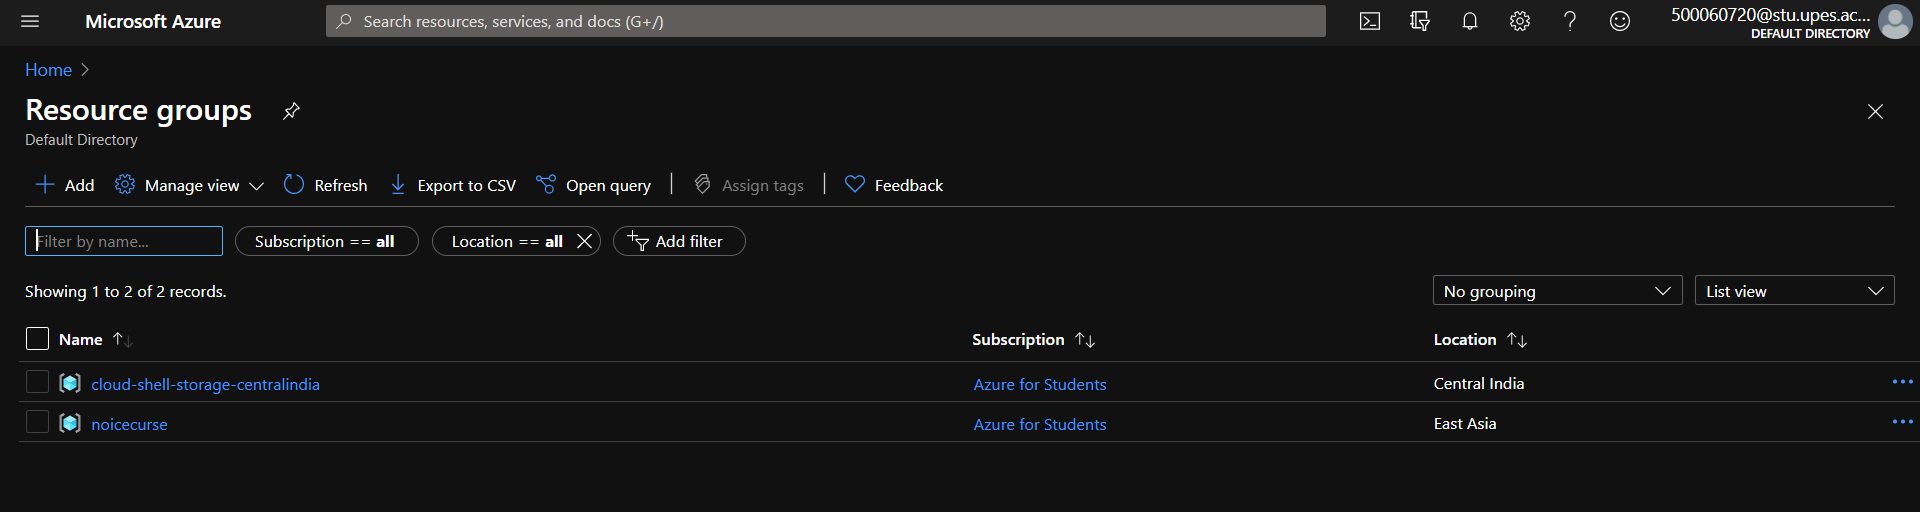
Task: Open Azure for Students subscription in first row
Action: [x=1040, y=384]
